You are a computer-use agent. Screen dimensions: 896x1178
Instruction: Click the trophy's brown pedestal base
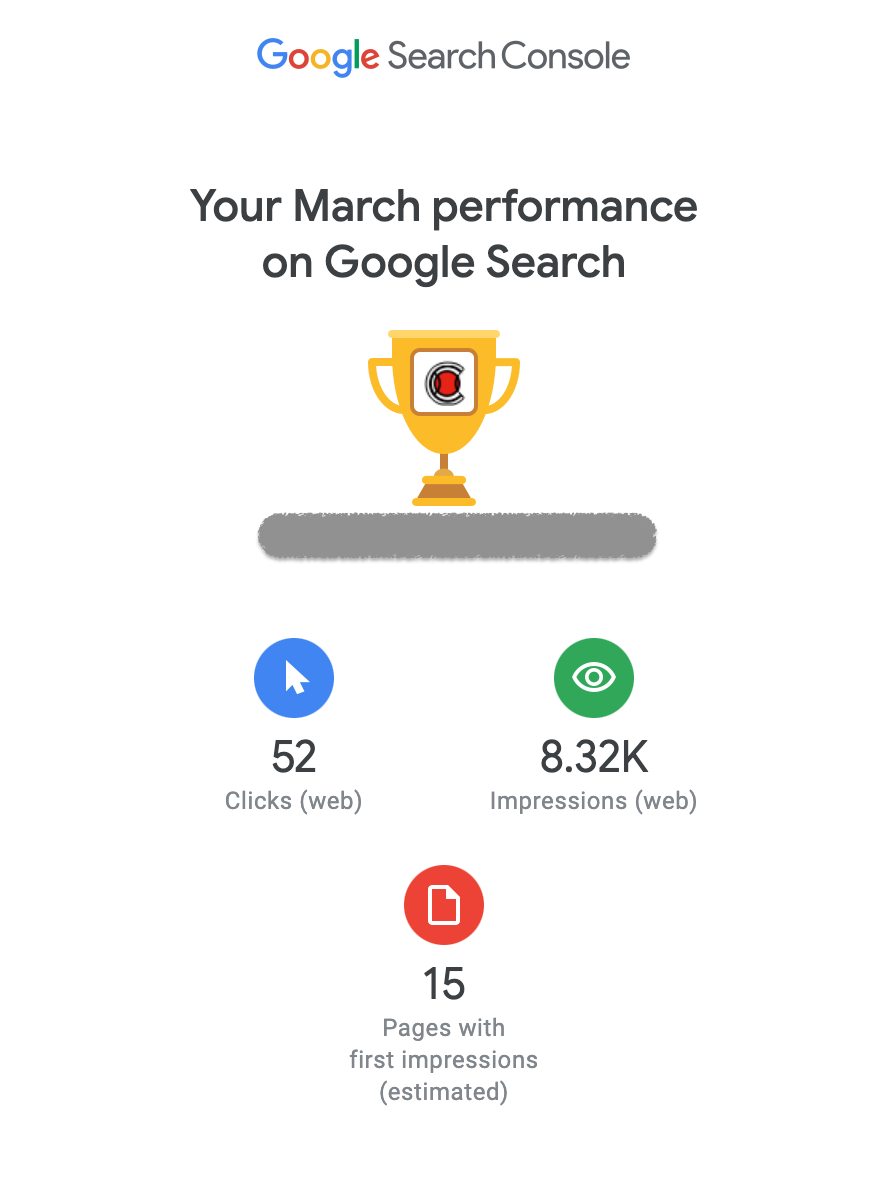coord(444,490)
